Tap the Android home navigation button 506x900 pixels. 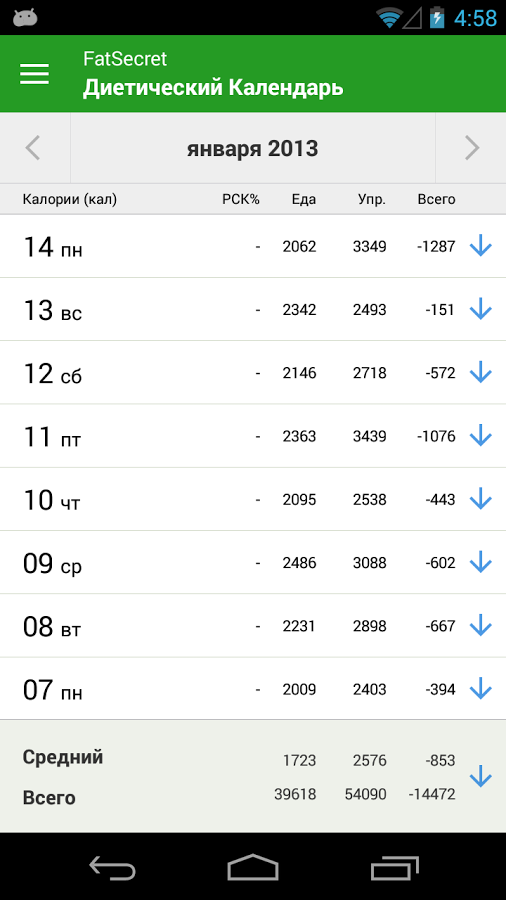point(253,867)
